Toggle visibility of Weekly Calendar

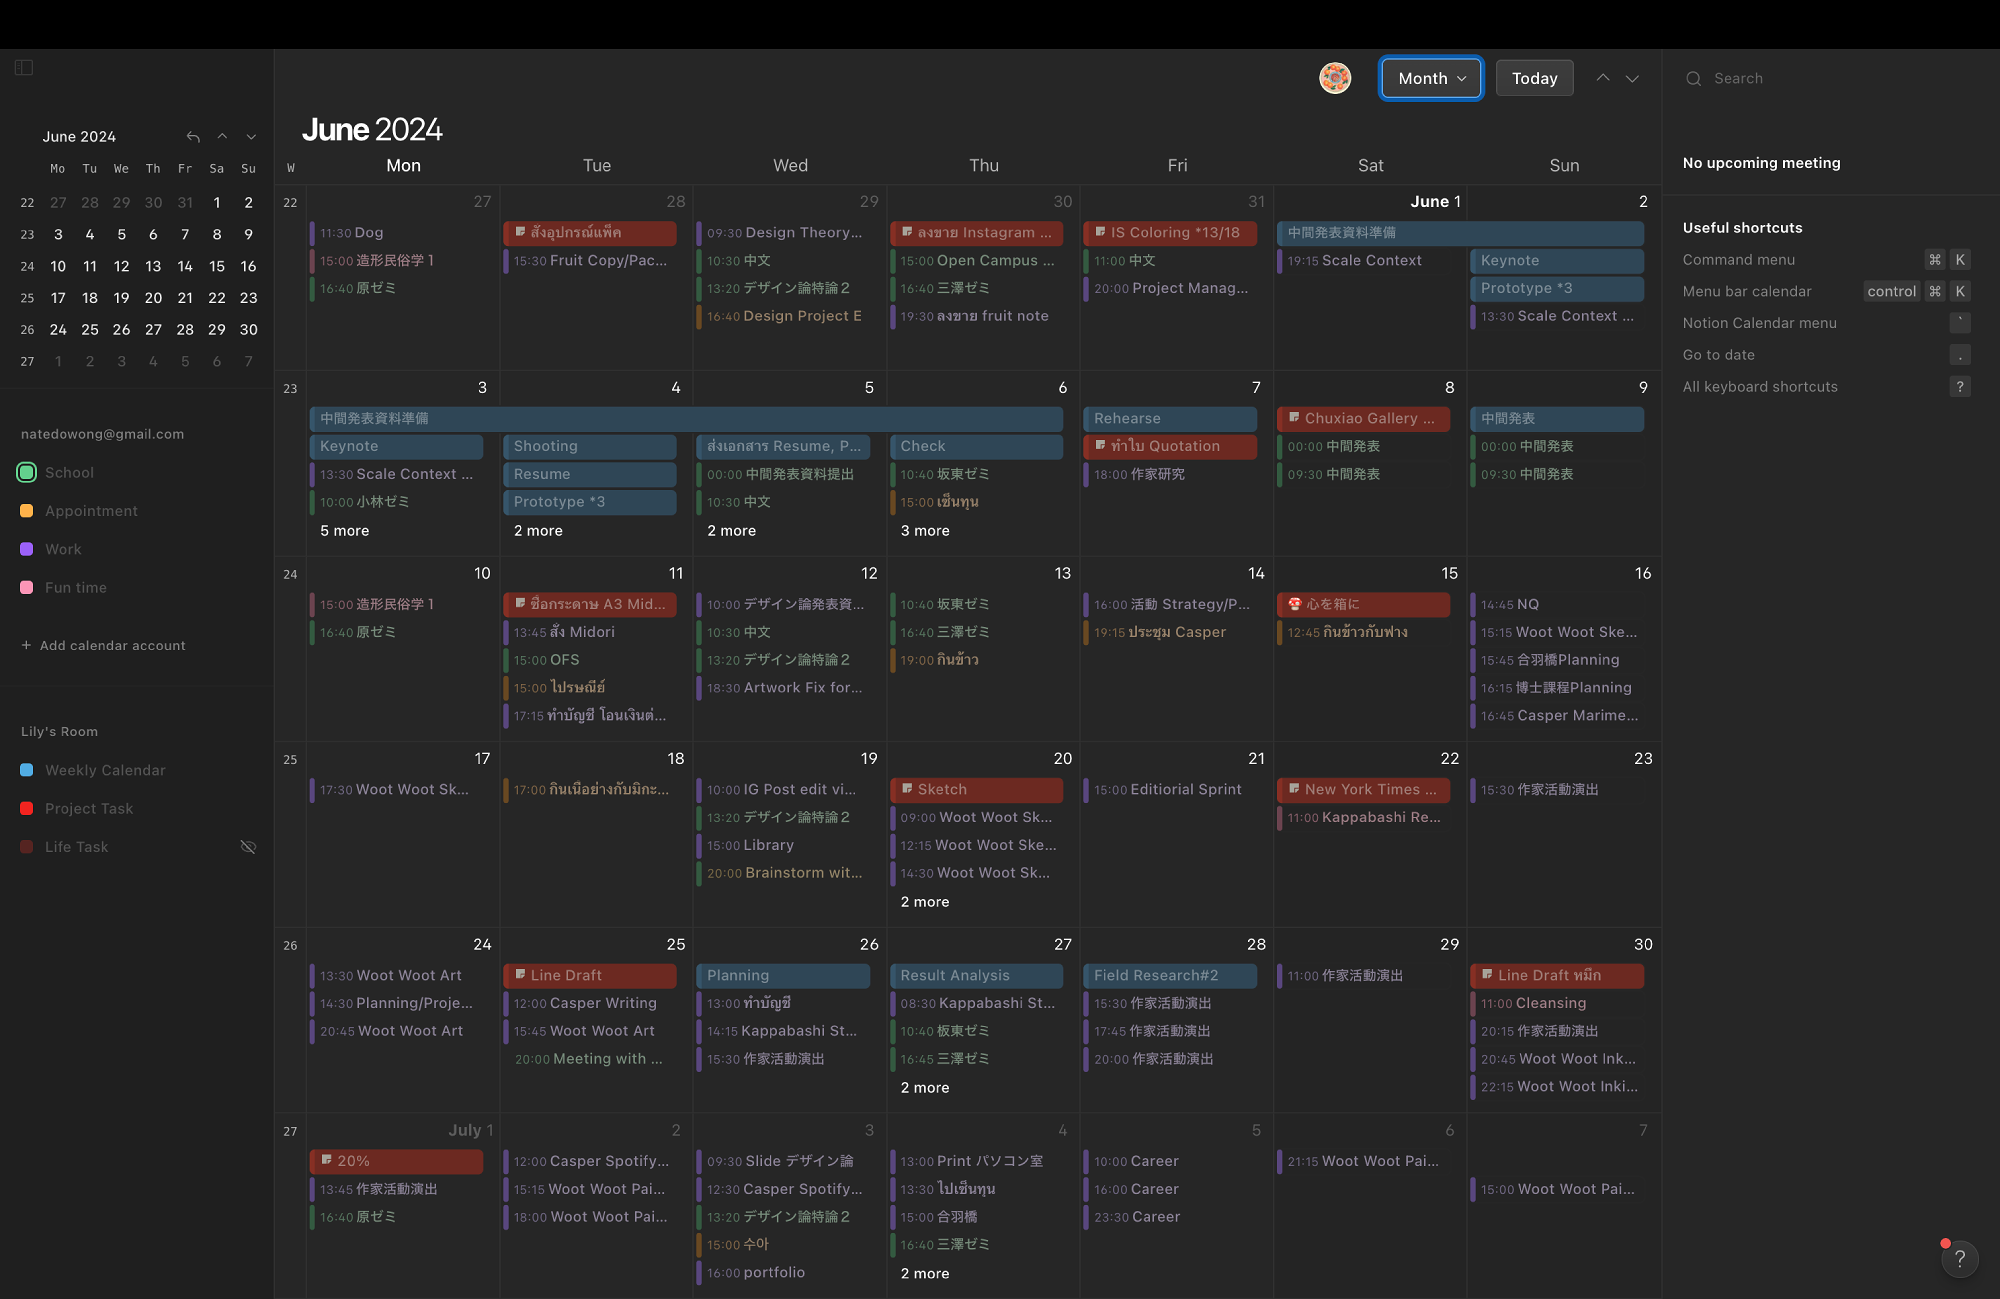click(x=248, y=768)
